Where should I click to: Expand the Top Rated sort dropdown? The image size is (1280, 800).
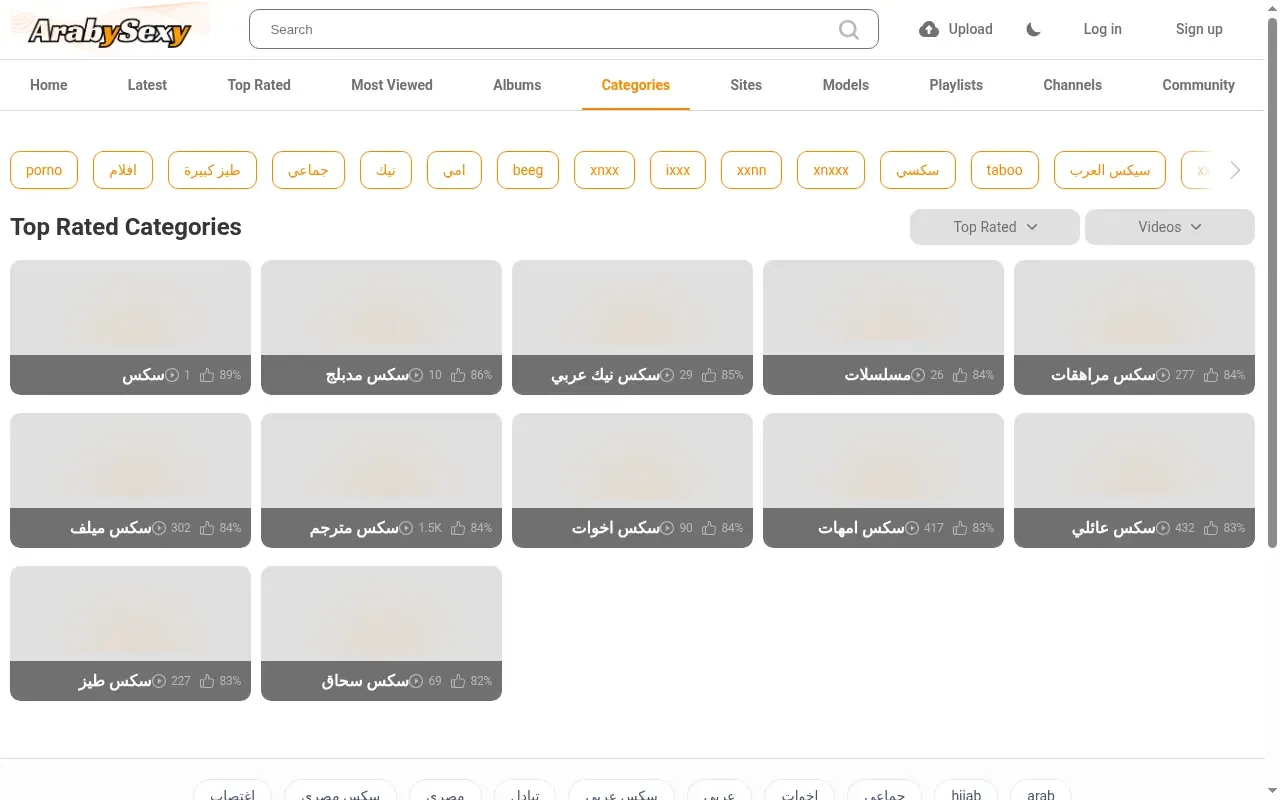pos(995,227)
